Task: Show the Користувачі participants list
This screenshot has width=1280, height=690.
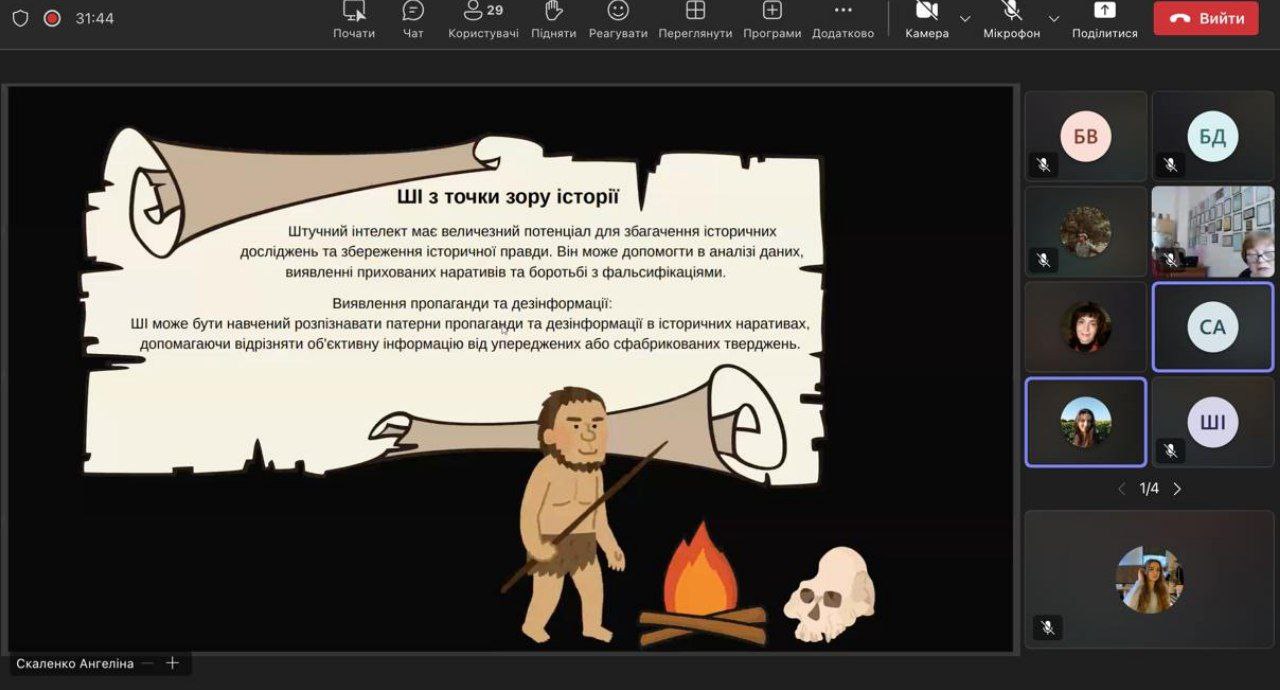Action: [x=483, y=19]
